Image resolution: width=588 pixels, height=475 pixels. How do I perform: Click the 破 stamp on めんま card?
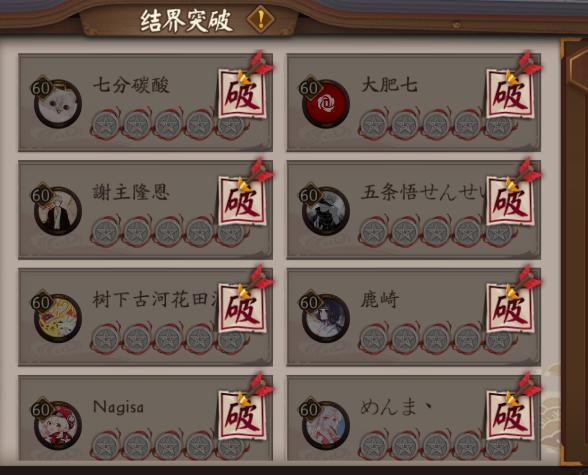click(x=510, y=415)
